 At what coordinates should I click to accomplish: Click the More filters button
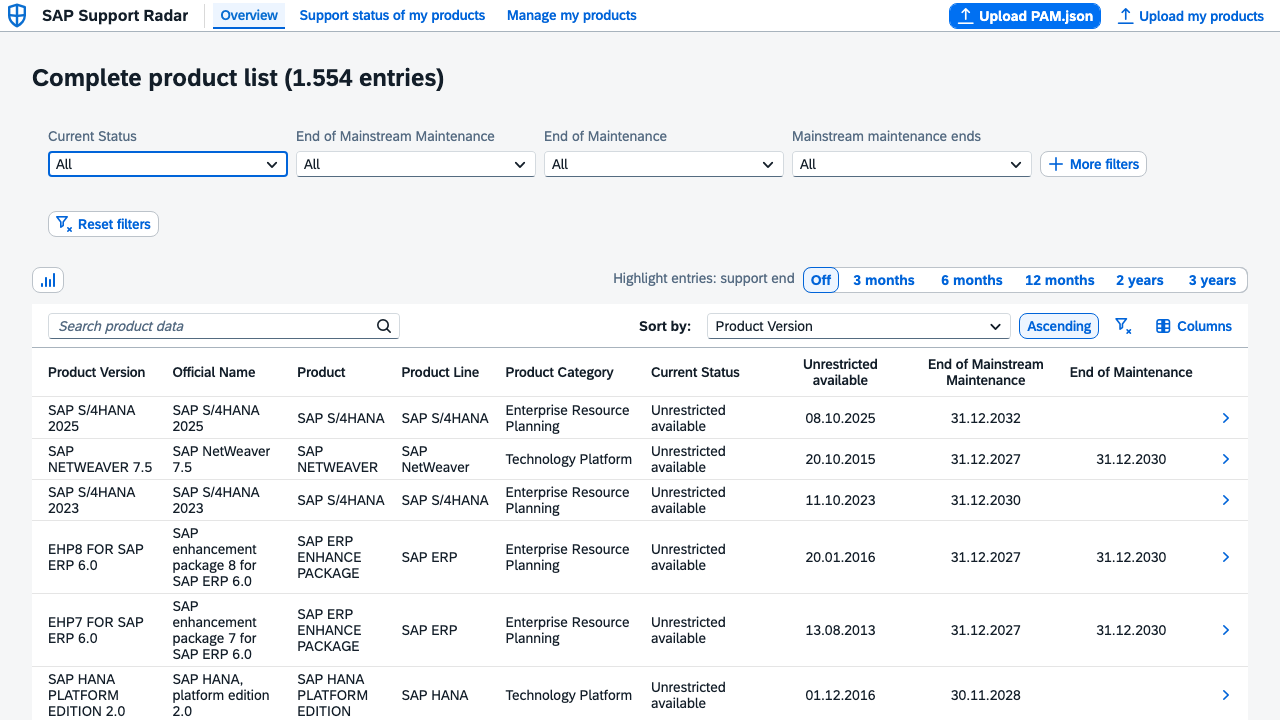(1093, 164)
